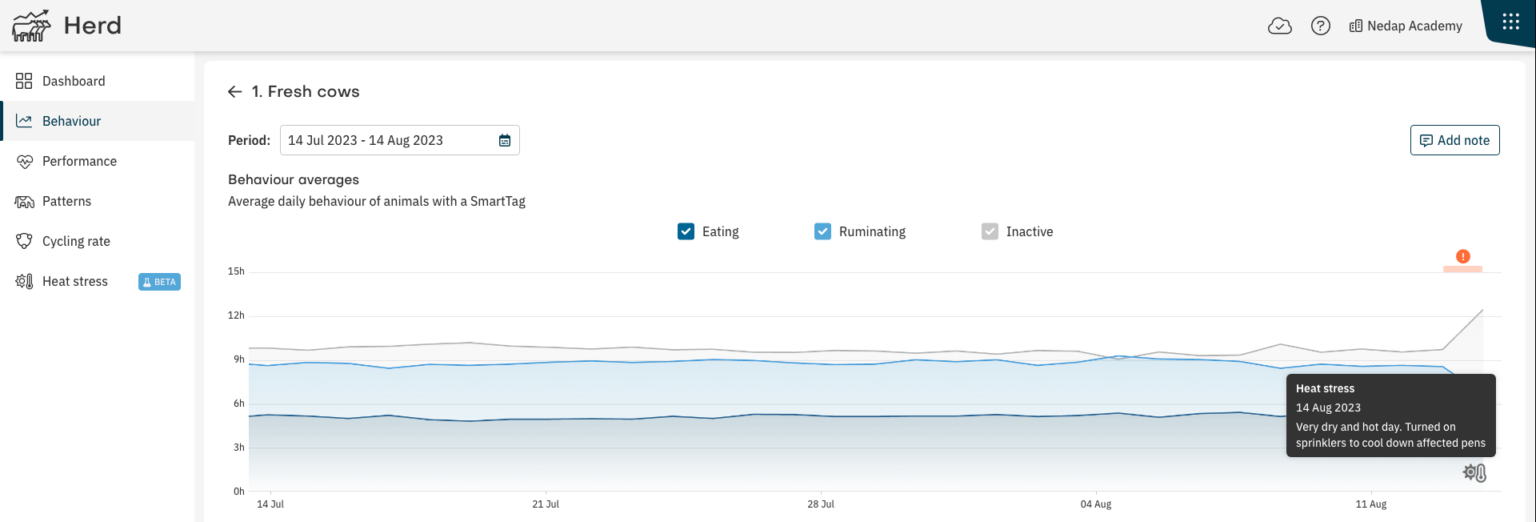
Task: Open the Period date range picker
Action: pyautogui.click(x=390, y=141)
